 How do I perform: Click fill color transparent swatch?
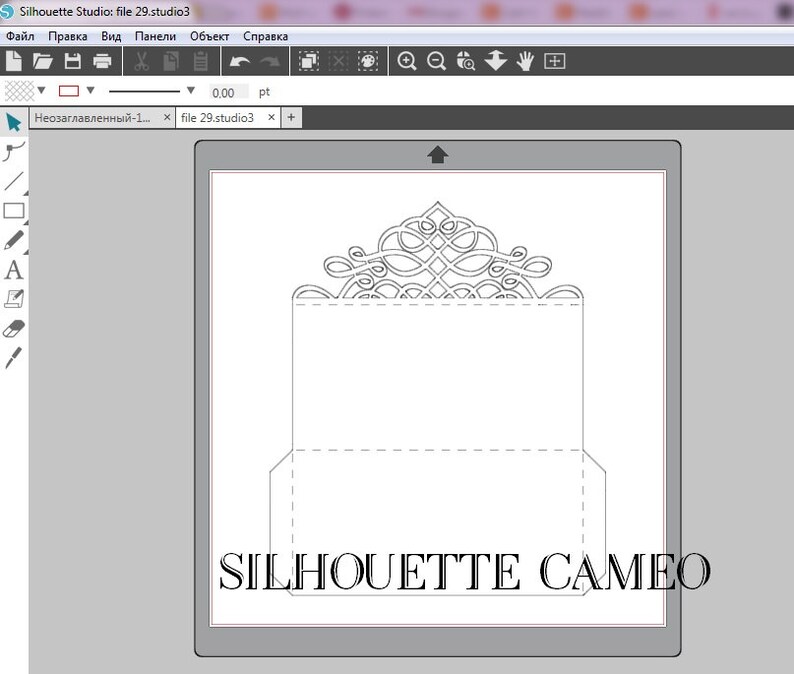pos(19,91)
